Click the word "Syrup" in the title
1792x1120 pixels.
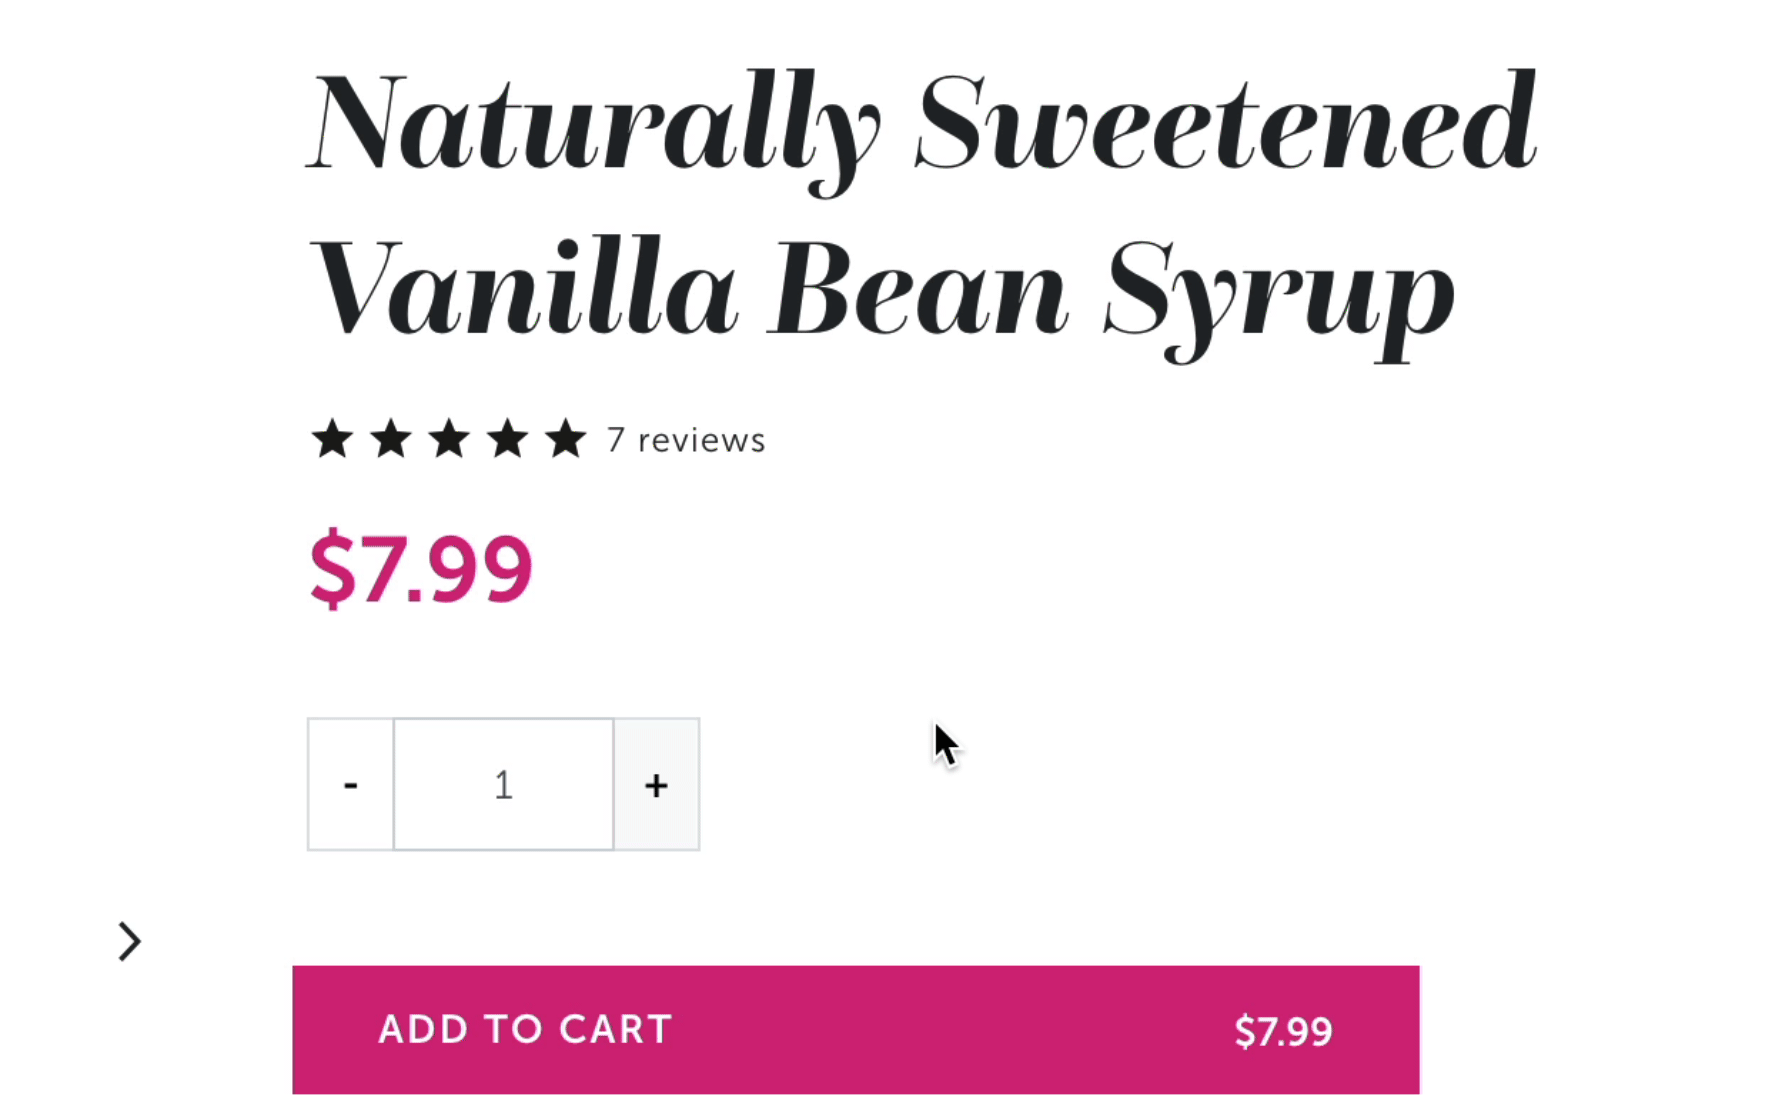(x=1279, y=295)
